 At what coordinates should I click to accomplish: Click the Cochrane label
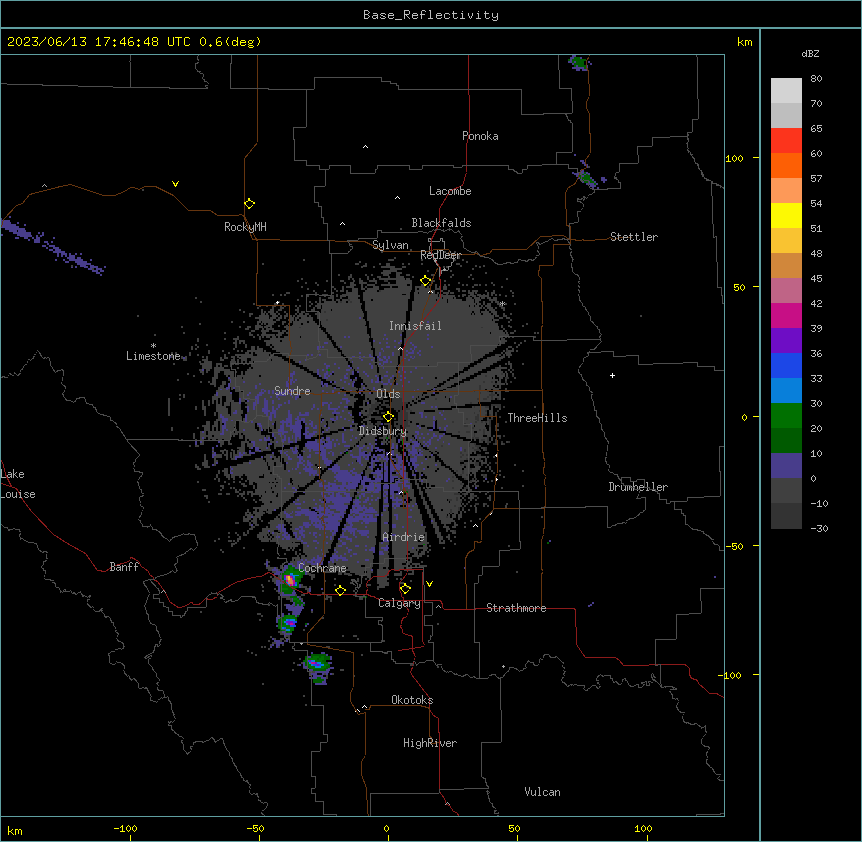323,568
